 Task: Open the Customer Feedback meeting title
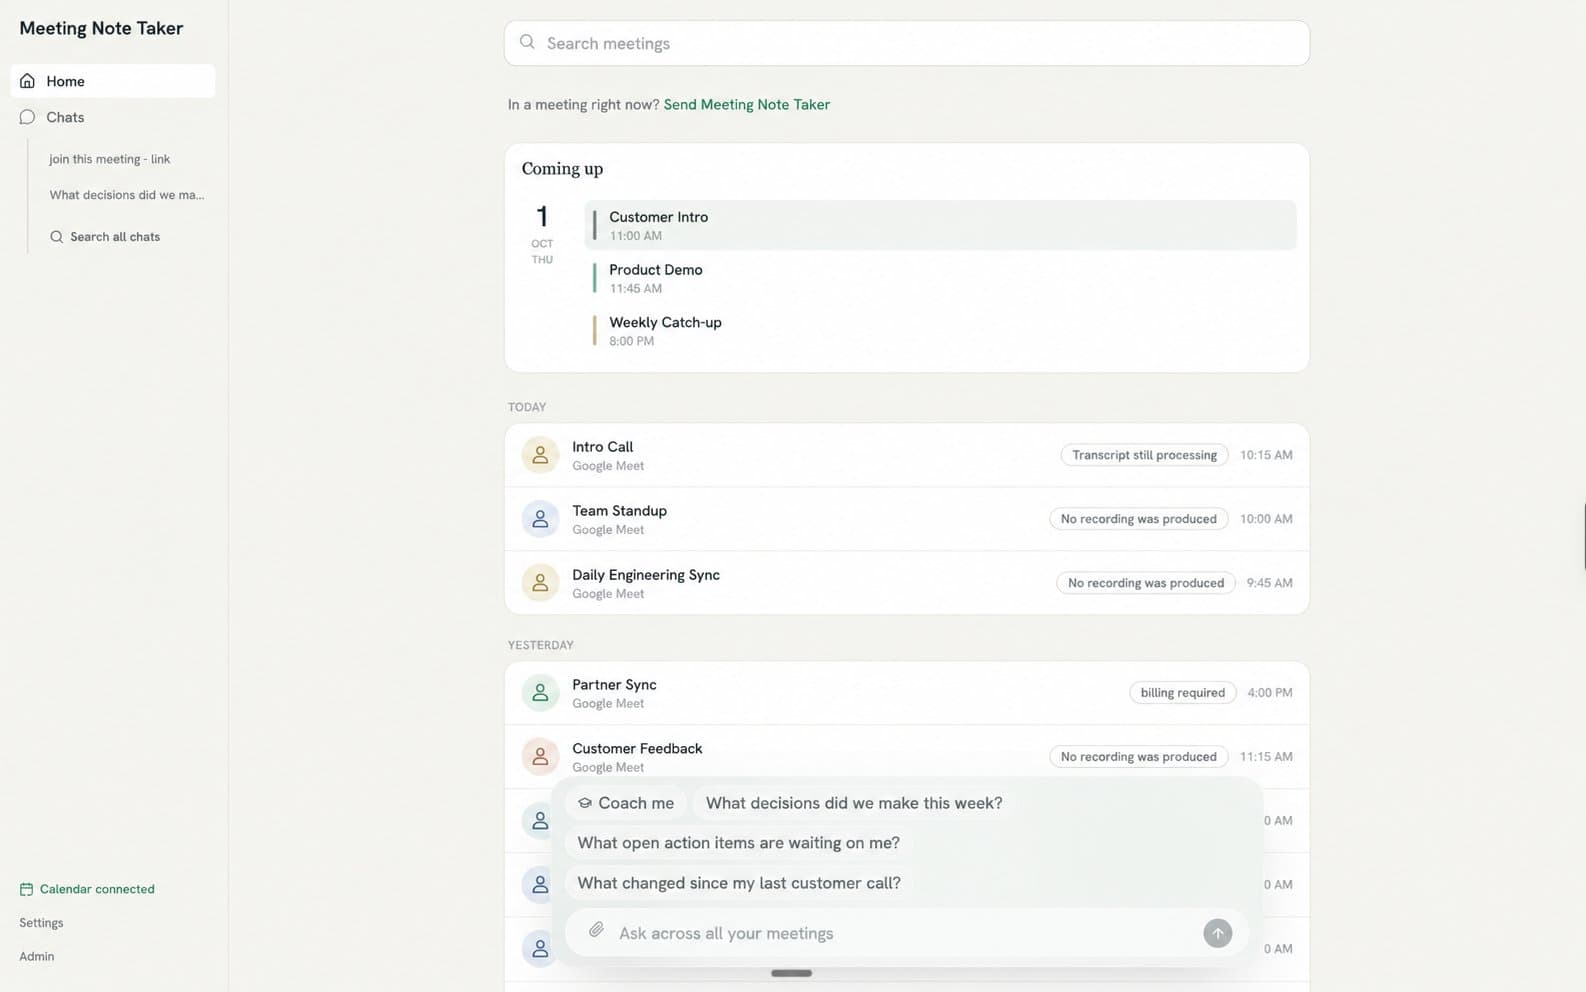click(x=637, y=749)
